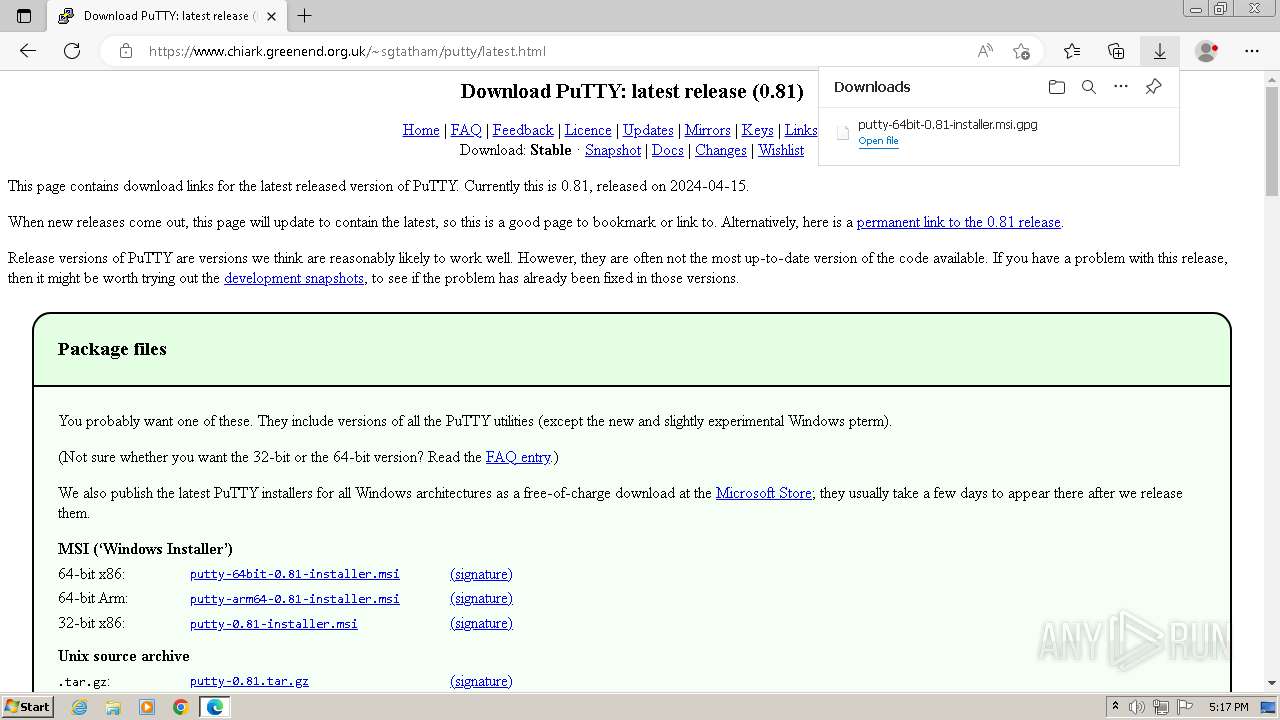1280x720 pixels.
Task: Open the Feedback navigation link
Action: coord(523,130)
